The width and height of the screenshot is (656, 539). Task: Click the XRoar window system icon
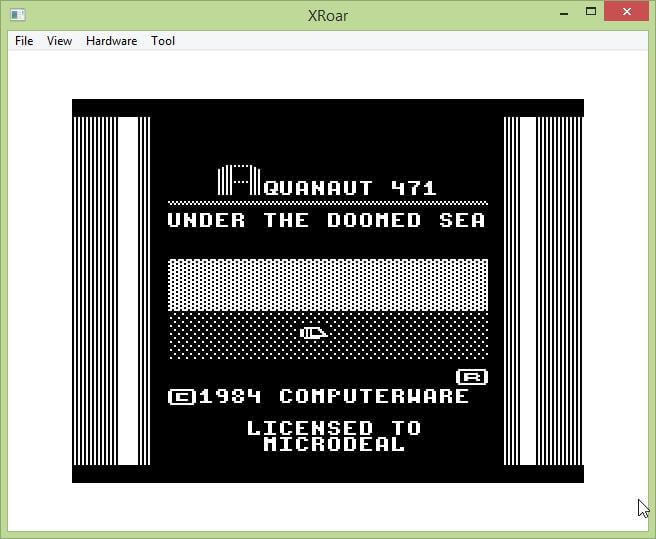pyautogui.click(x=18, y=15)
